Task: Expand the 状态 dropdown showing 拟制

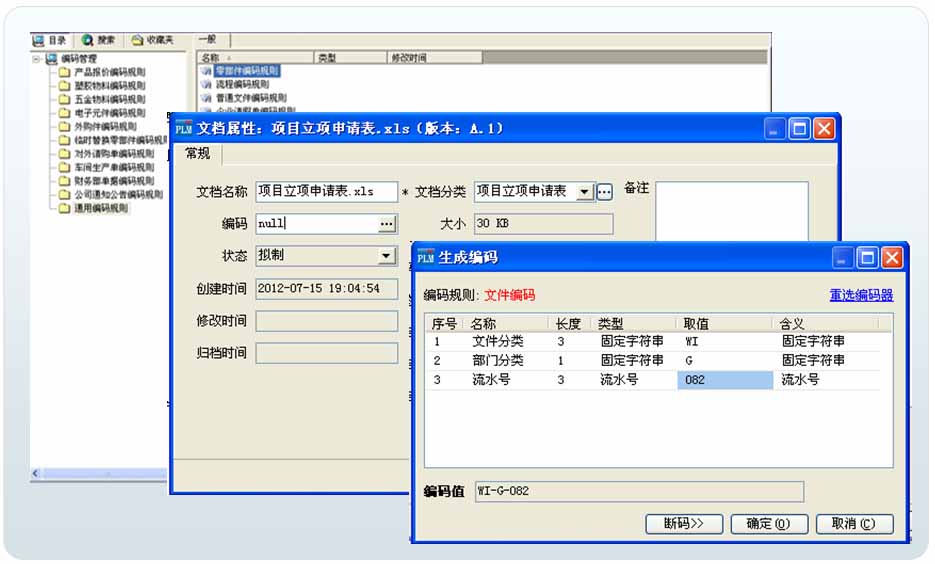Action: point(387,256)
